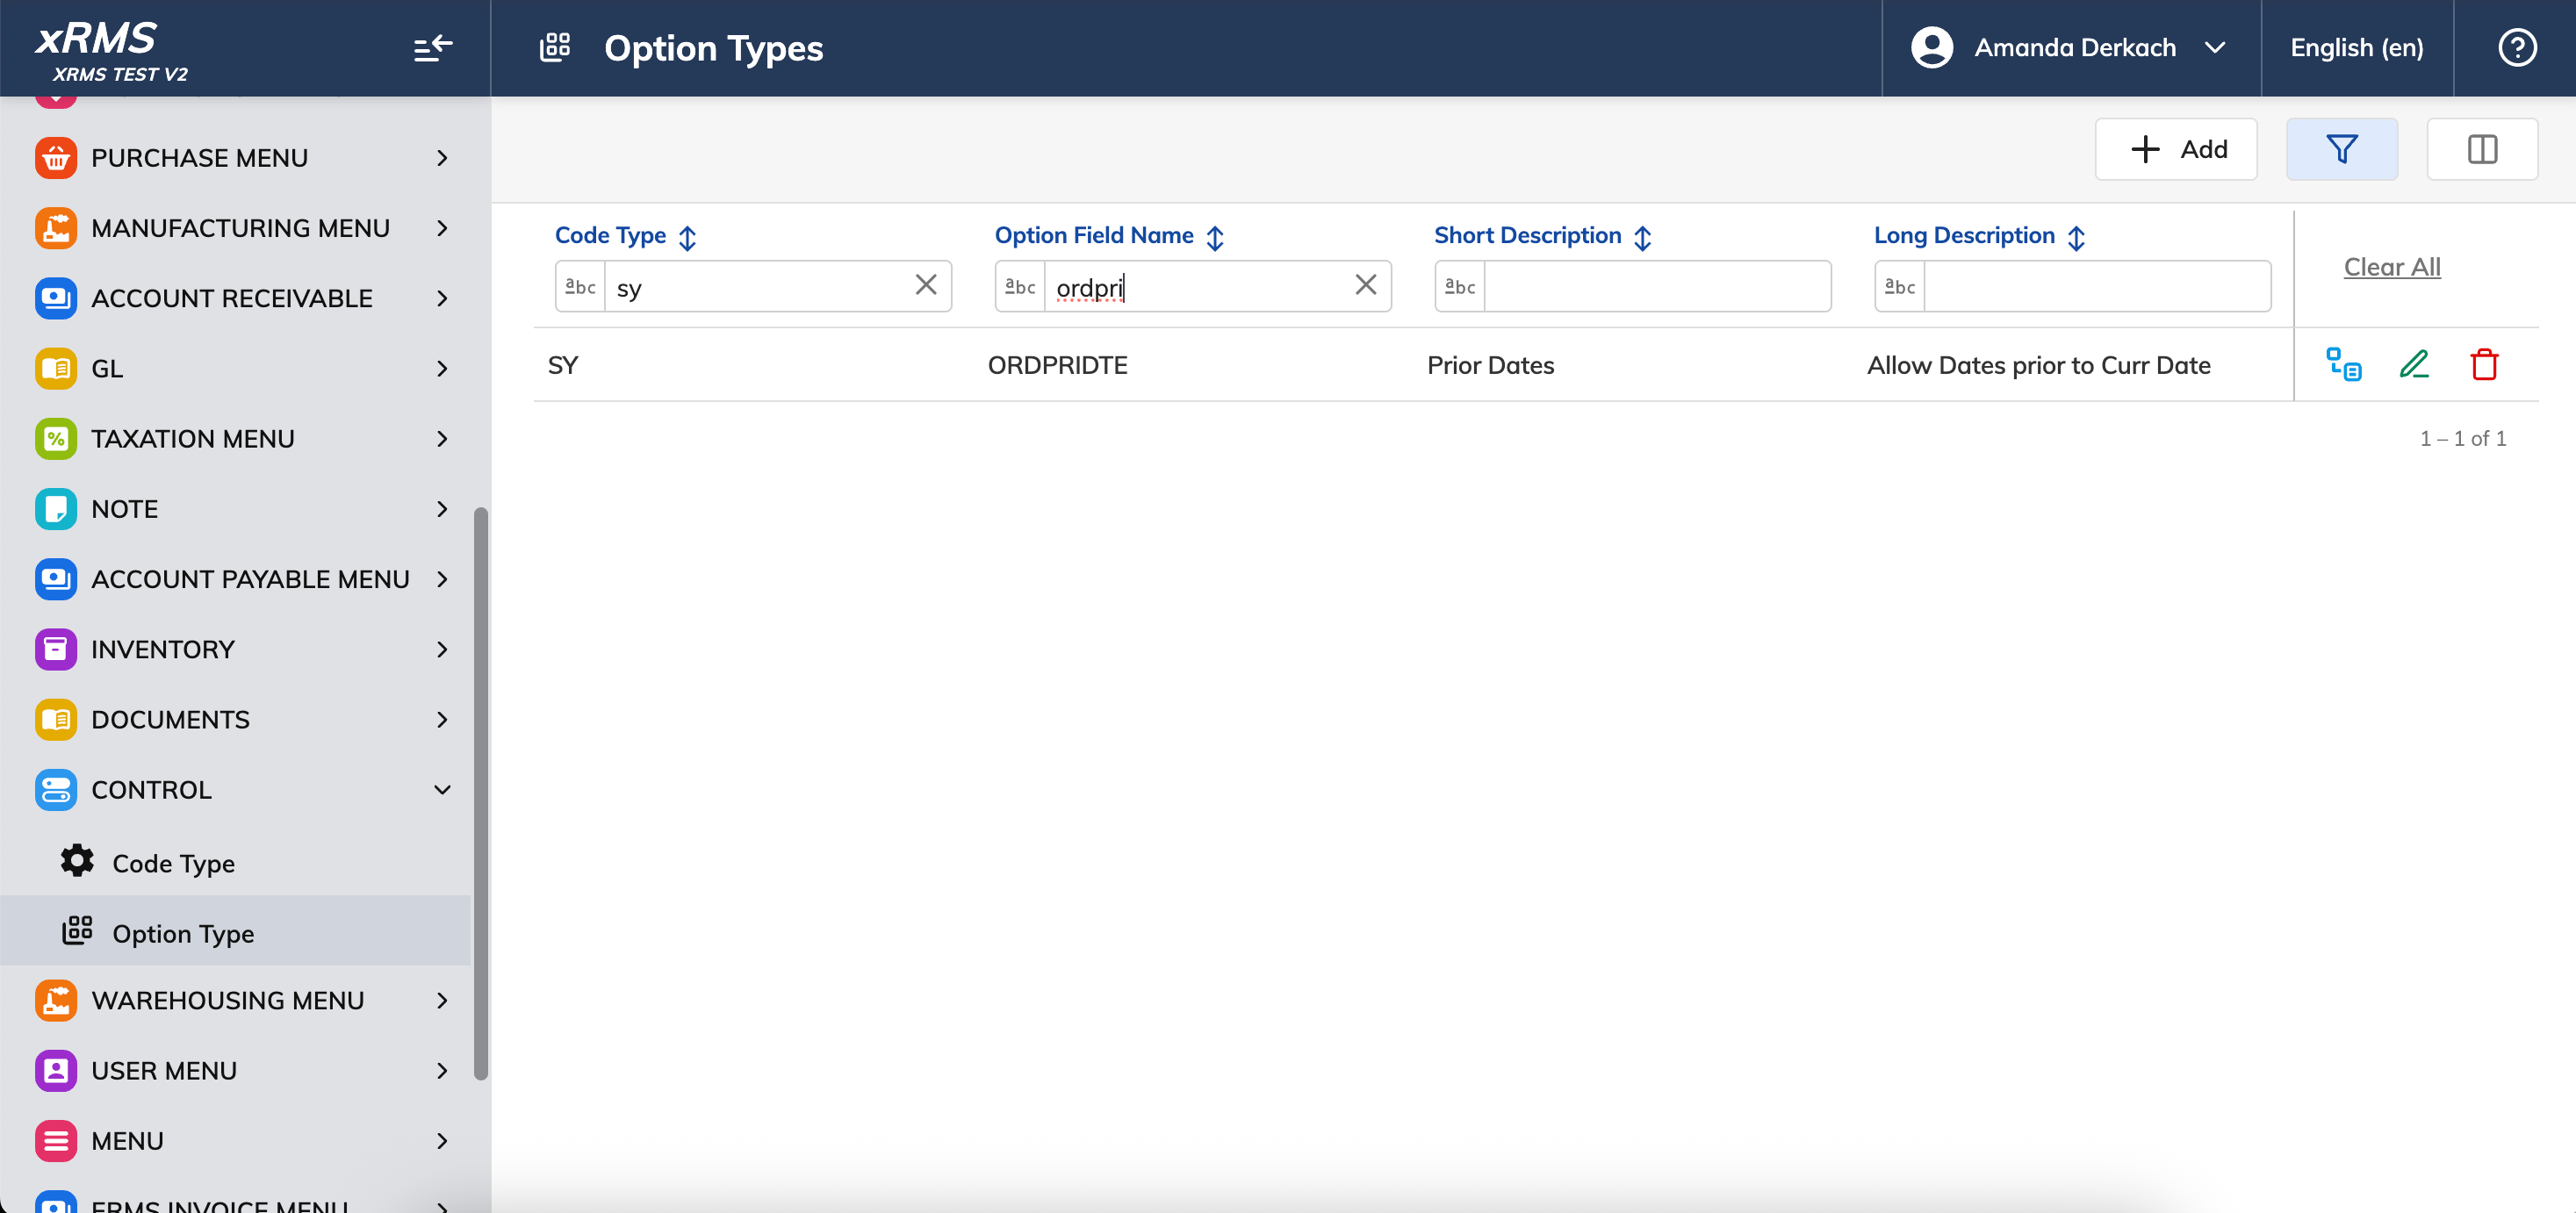Click the Account Payable Menu icon
2576x1213 pixels.
[x=56, y=579]
